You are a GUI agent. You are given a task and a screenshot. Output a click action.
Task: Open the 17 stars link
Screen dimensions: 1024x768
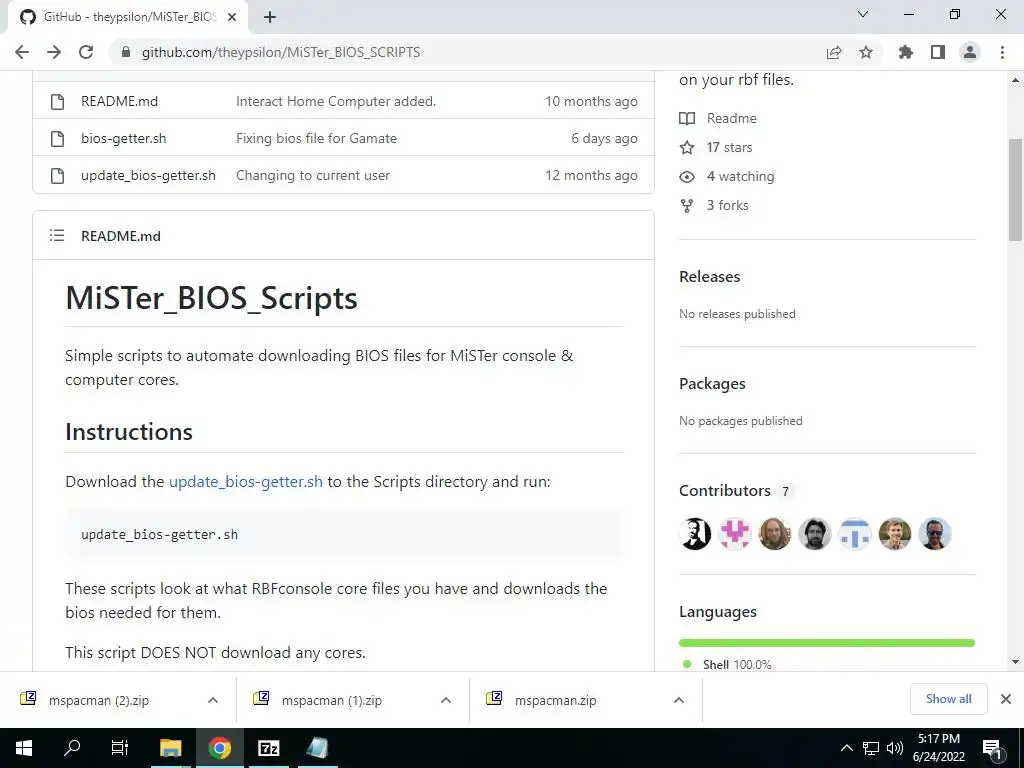click(x=716, y=148)
